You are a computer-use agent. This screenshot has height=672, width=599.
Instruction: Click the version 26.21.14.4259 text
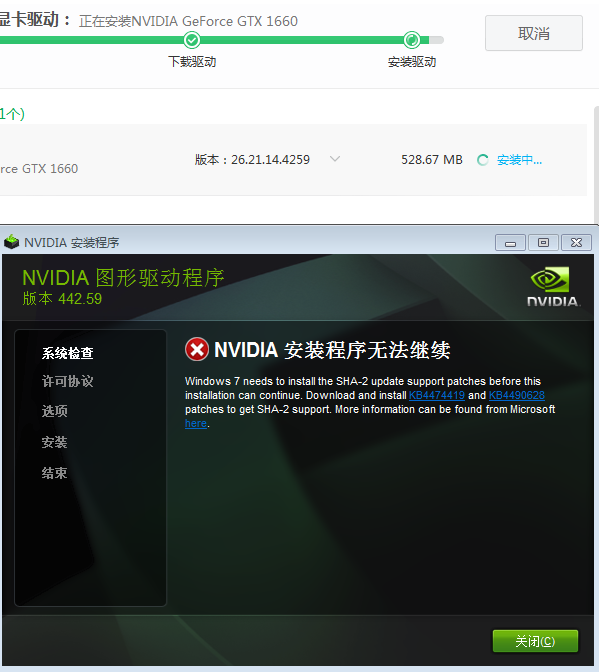click(x=252, y=159)
